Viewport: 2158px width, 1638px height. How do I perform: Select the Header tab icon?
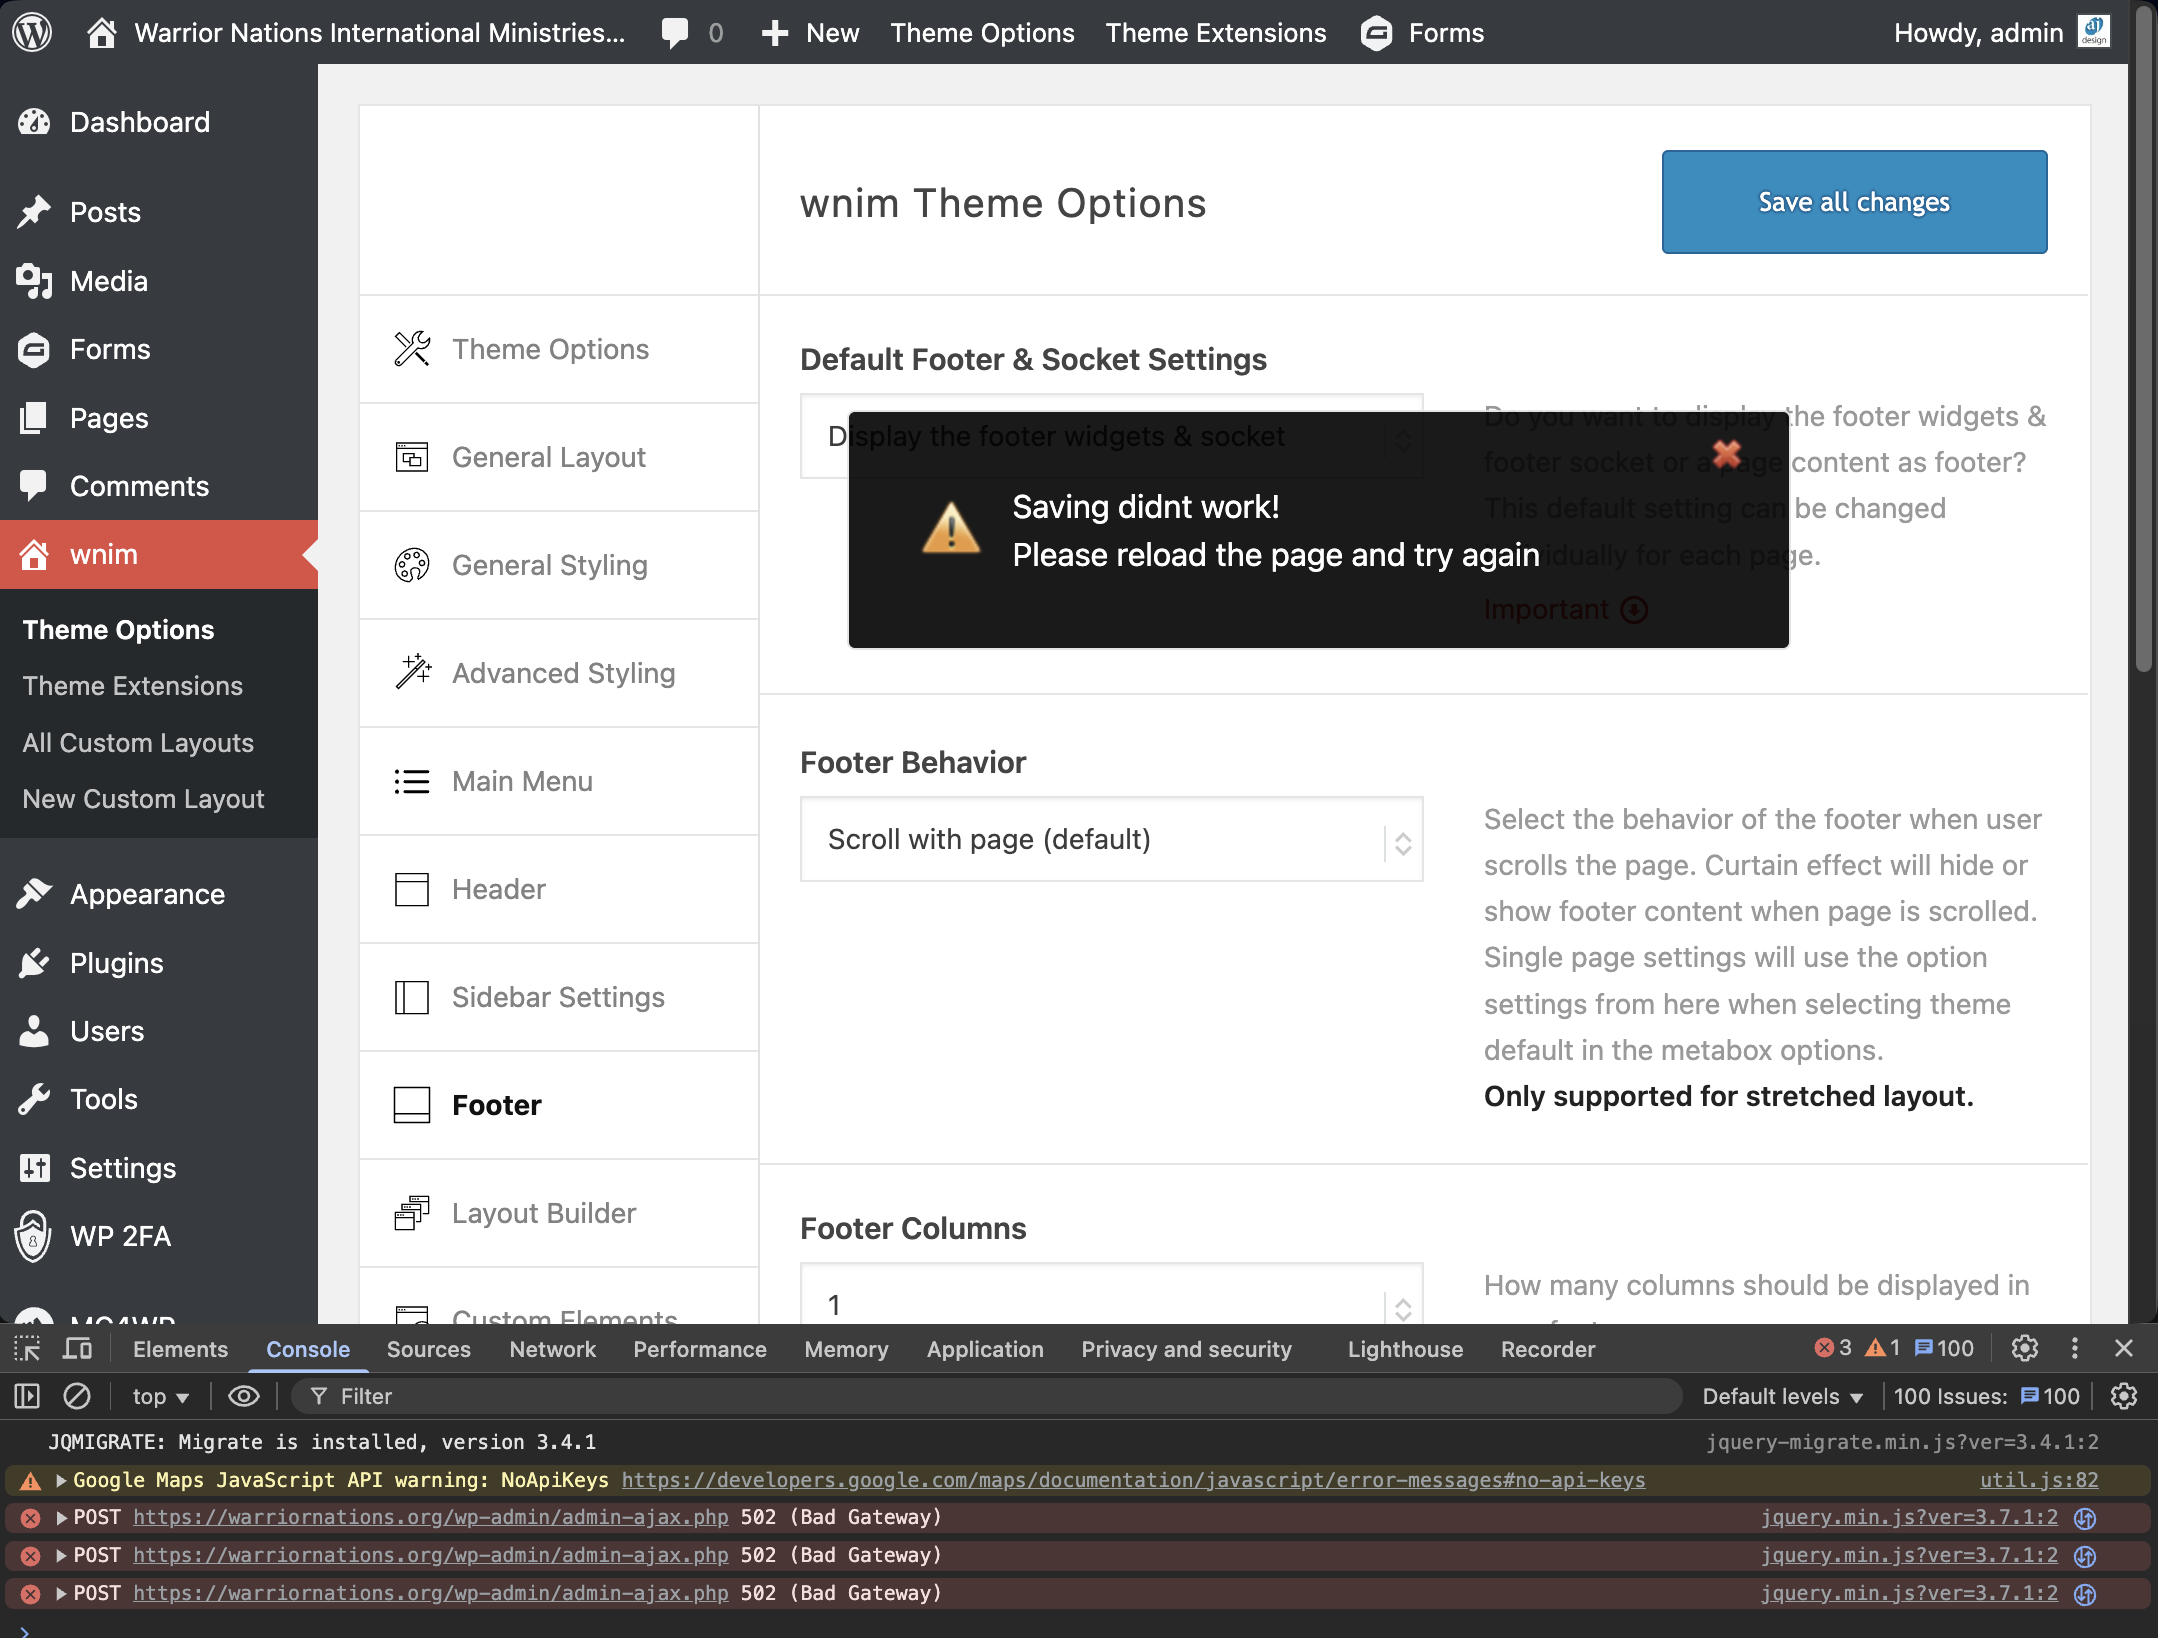point(411,889)
